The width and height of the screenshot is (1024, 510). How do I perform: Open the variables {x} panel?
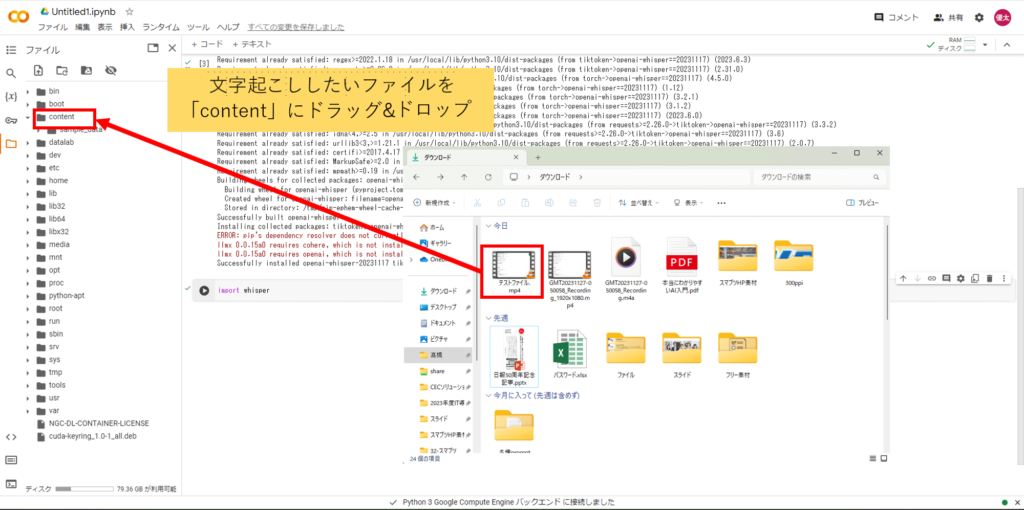point(11,96)
